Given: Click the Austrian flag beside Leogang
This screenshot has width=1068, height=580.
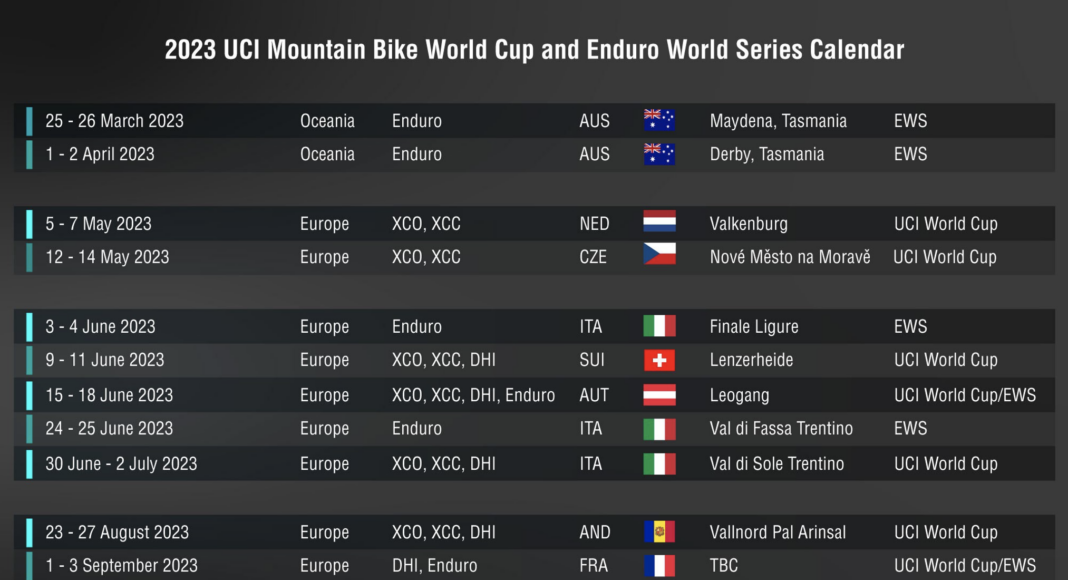Looking at the screenshot, I should (x=659, y=395).
